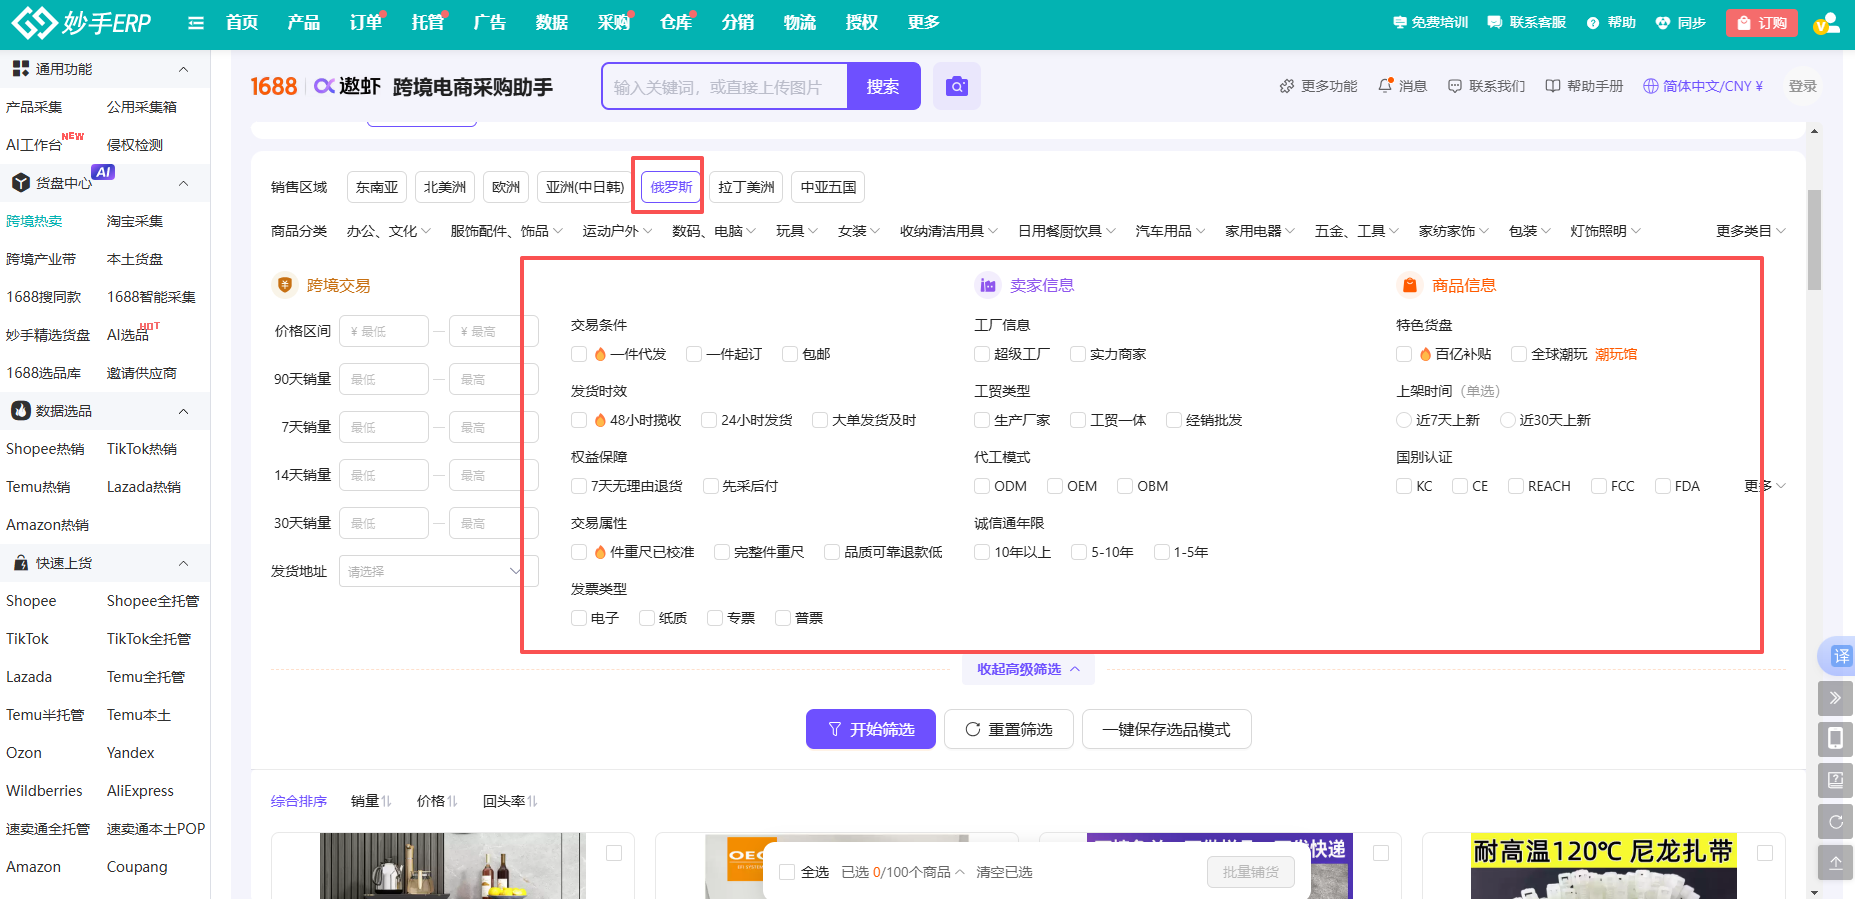Click 更多功能 puzzle icon
The image size is (1855, 899).
pyautogui.click(x=1287, y=86)
